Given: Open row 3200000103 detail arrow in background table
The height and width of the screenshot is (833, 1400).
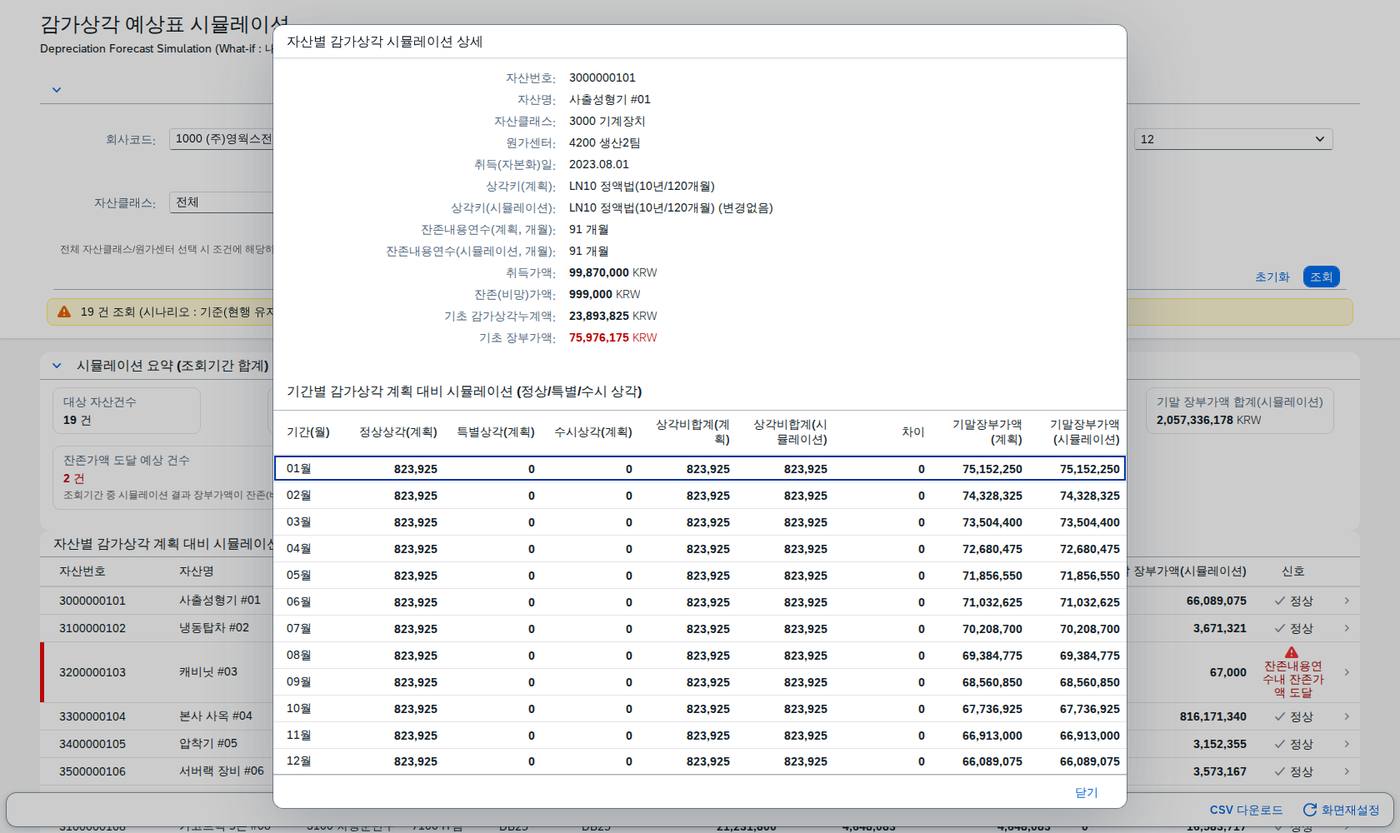Looking at the screenshot, I should click(x=1347, y=672).
